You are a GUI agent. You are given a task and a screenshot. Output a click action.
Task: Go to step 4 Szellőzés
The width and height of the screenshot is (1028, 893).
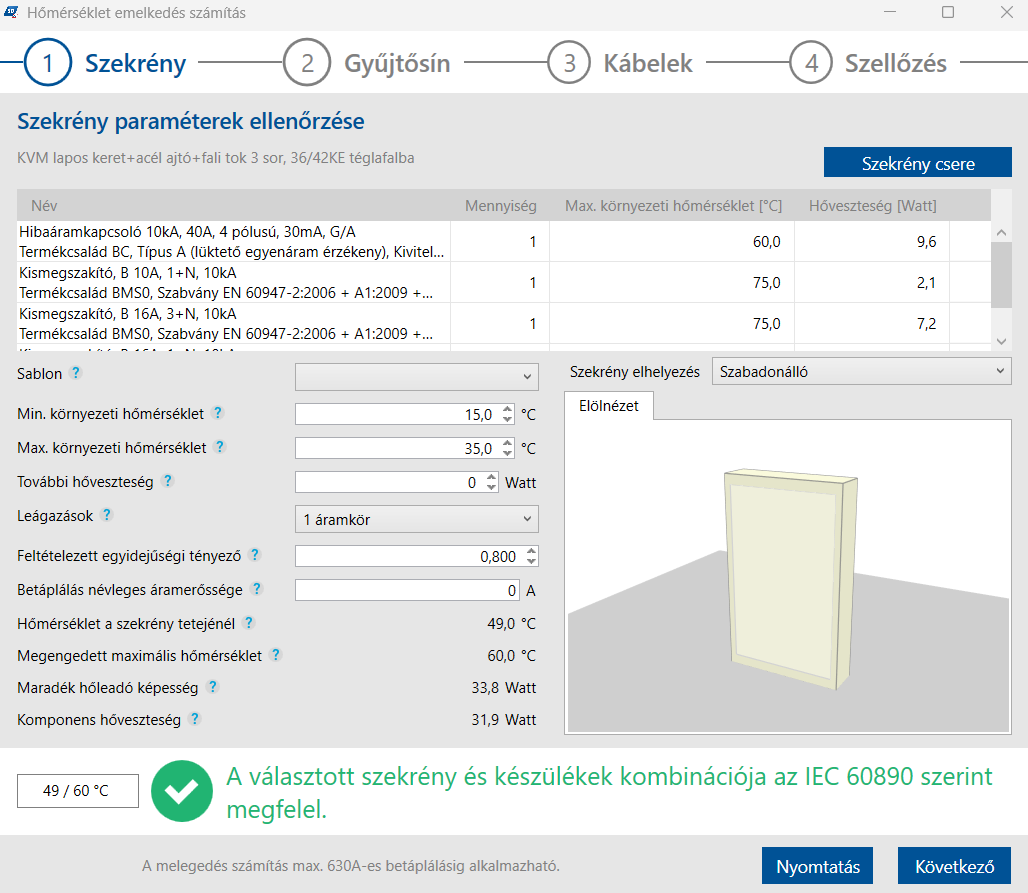click(868, 63)
